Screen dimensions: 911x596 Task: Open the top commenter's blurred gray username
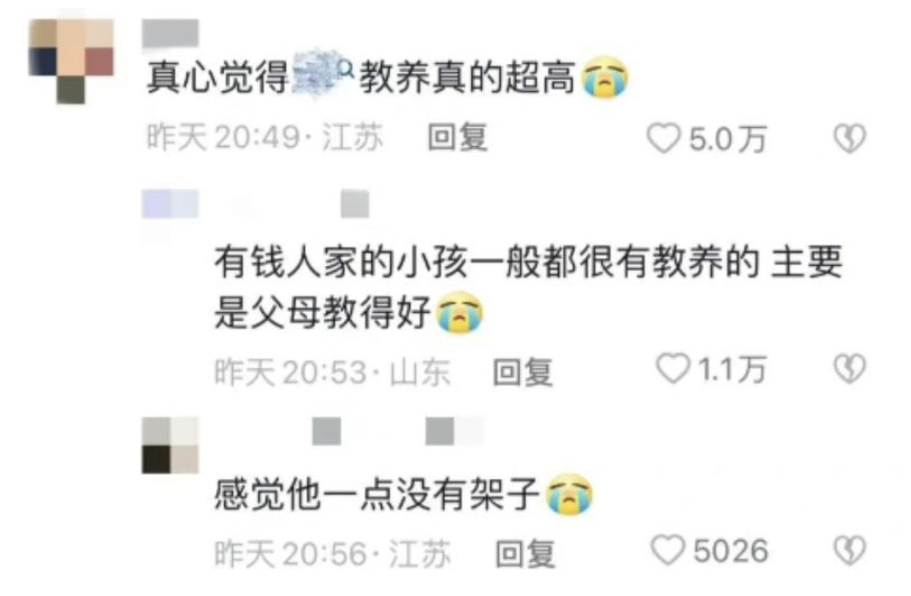point(170,33)
